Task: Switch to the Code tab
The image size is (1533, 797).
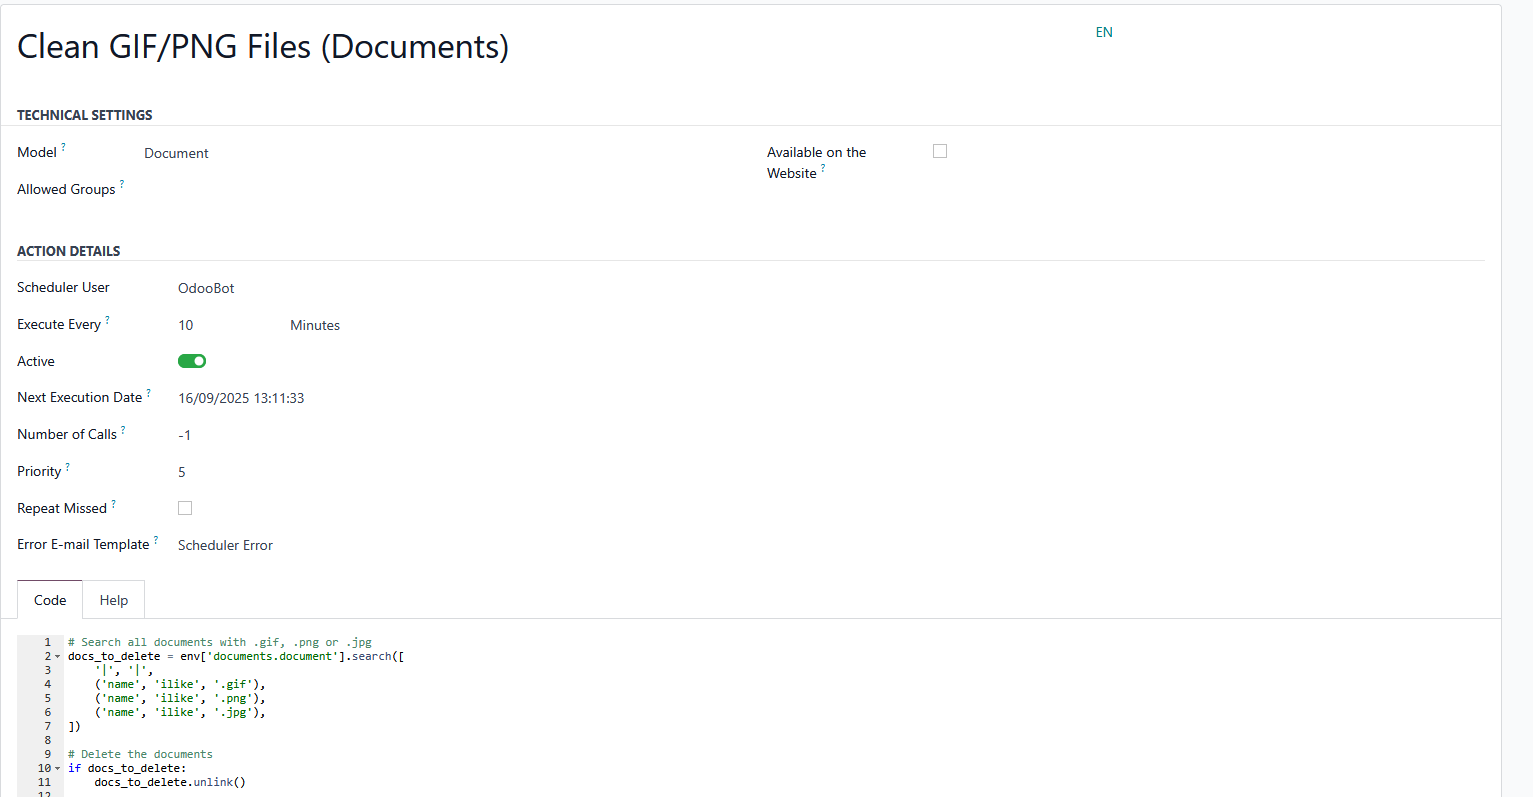Action: 50,600
